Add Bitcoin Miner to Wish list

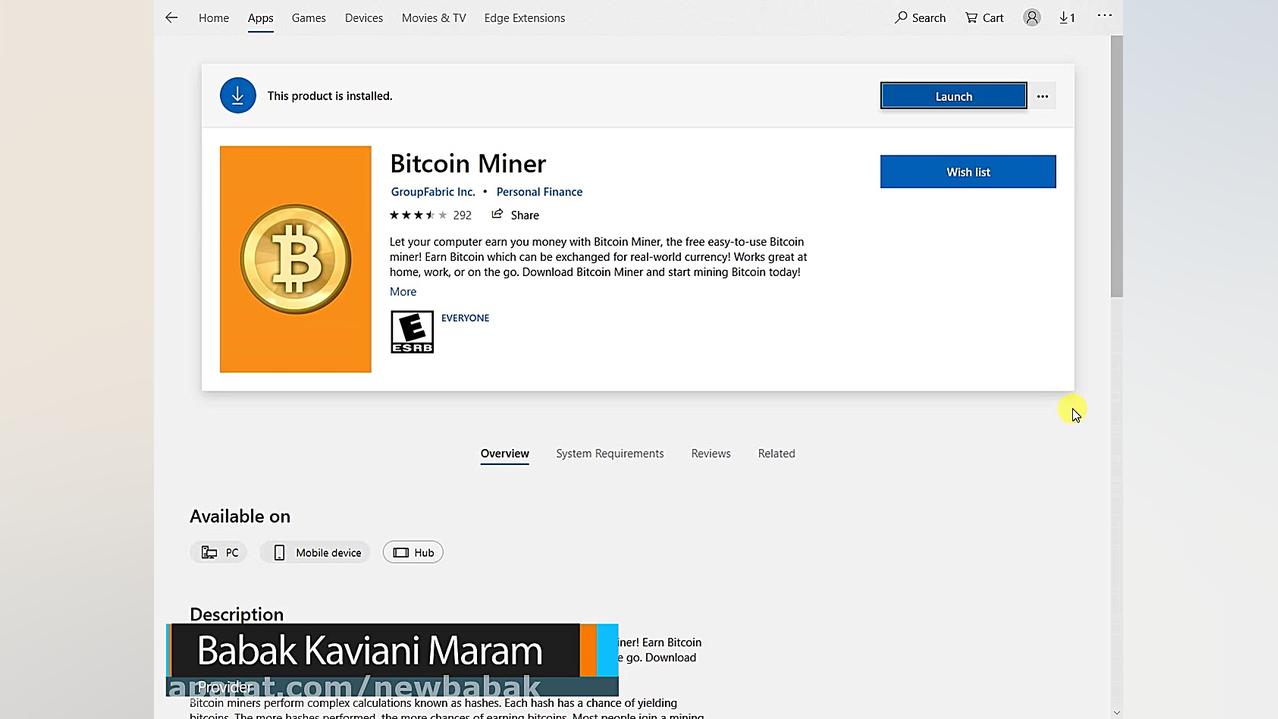[x=968, y=172]
